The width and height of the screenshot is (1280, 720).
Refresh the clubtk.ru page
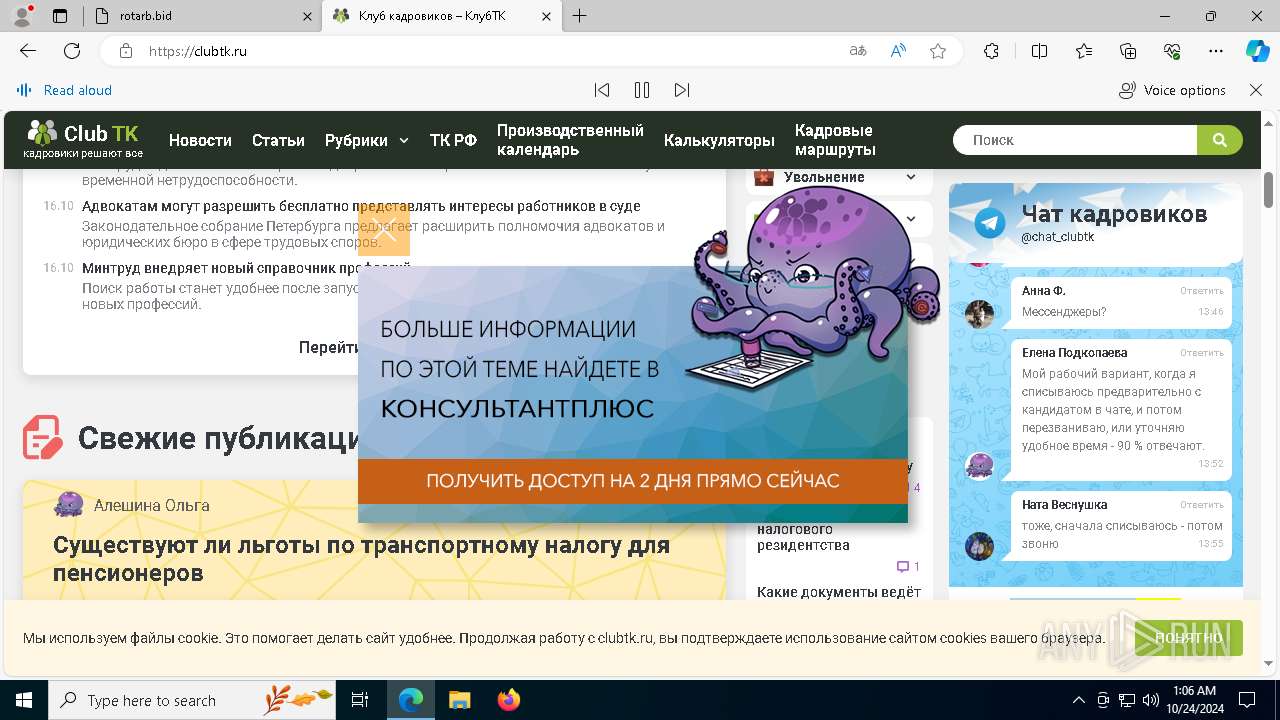point(72,51)
